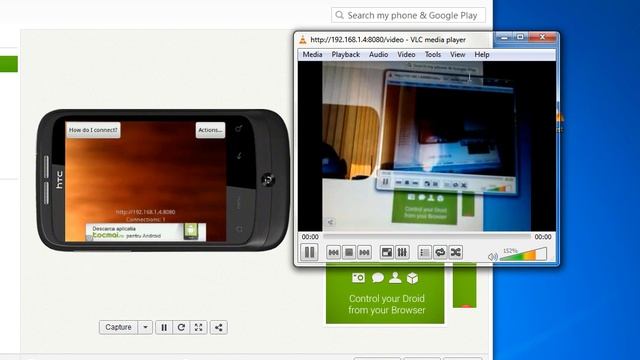Viewport: 640px width, 360px height.
Task: Click the remaining time label in VLC
Action: [543, 237]
